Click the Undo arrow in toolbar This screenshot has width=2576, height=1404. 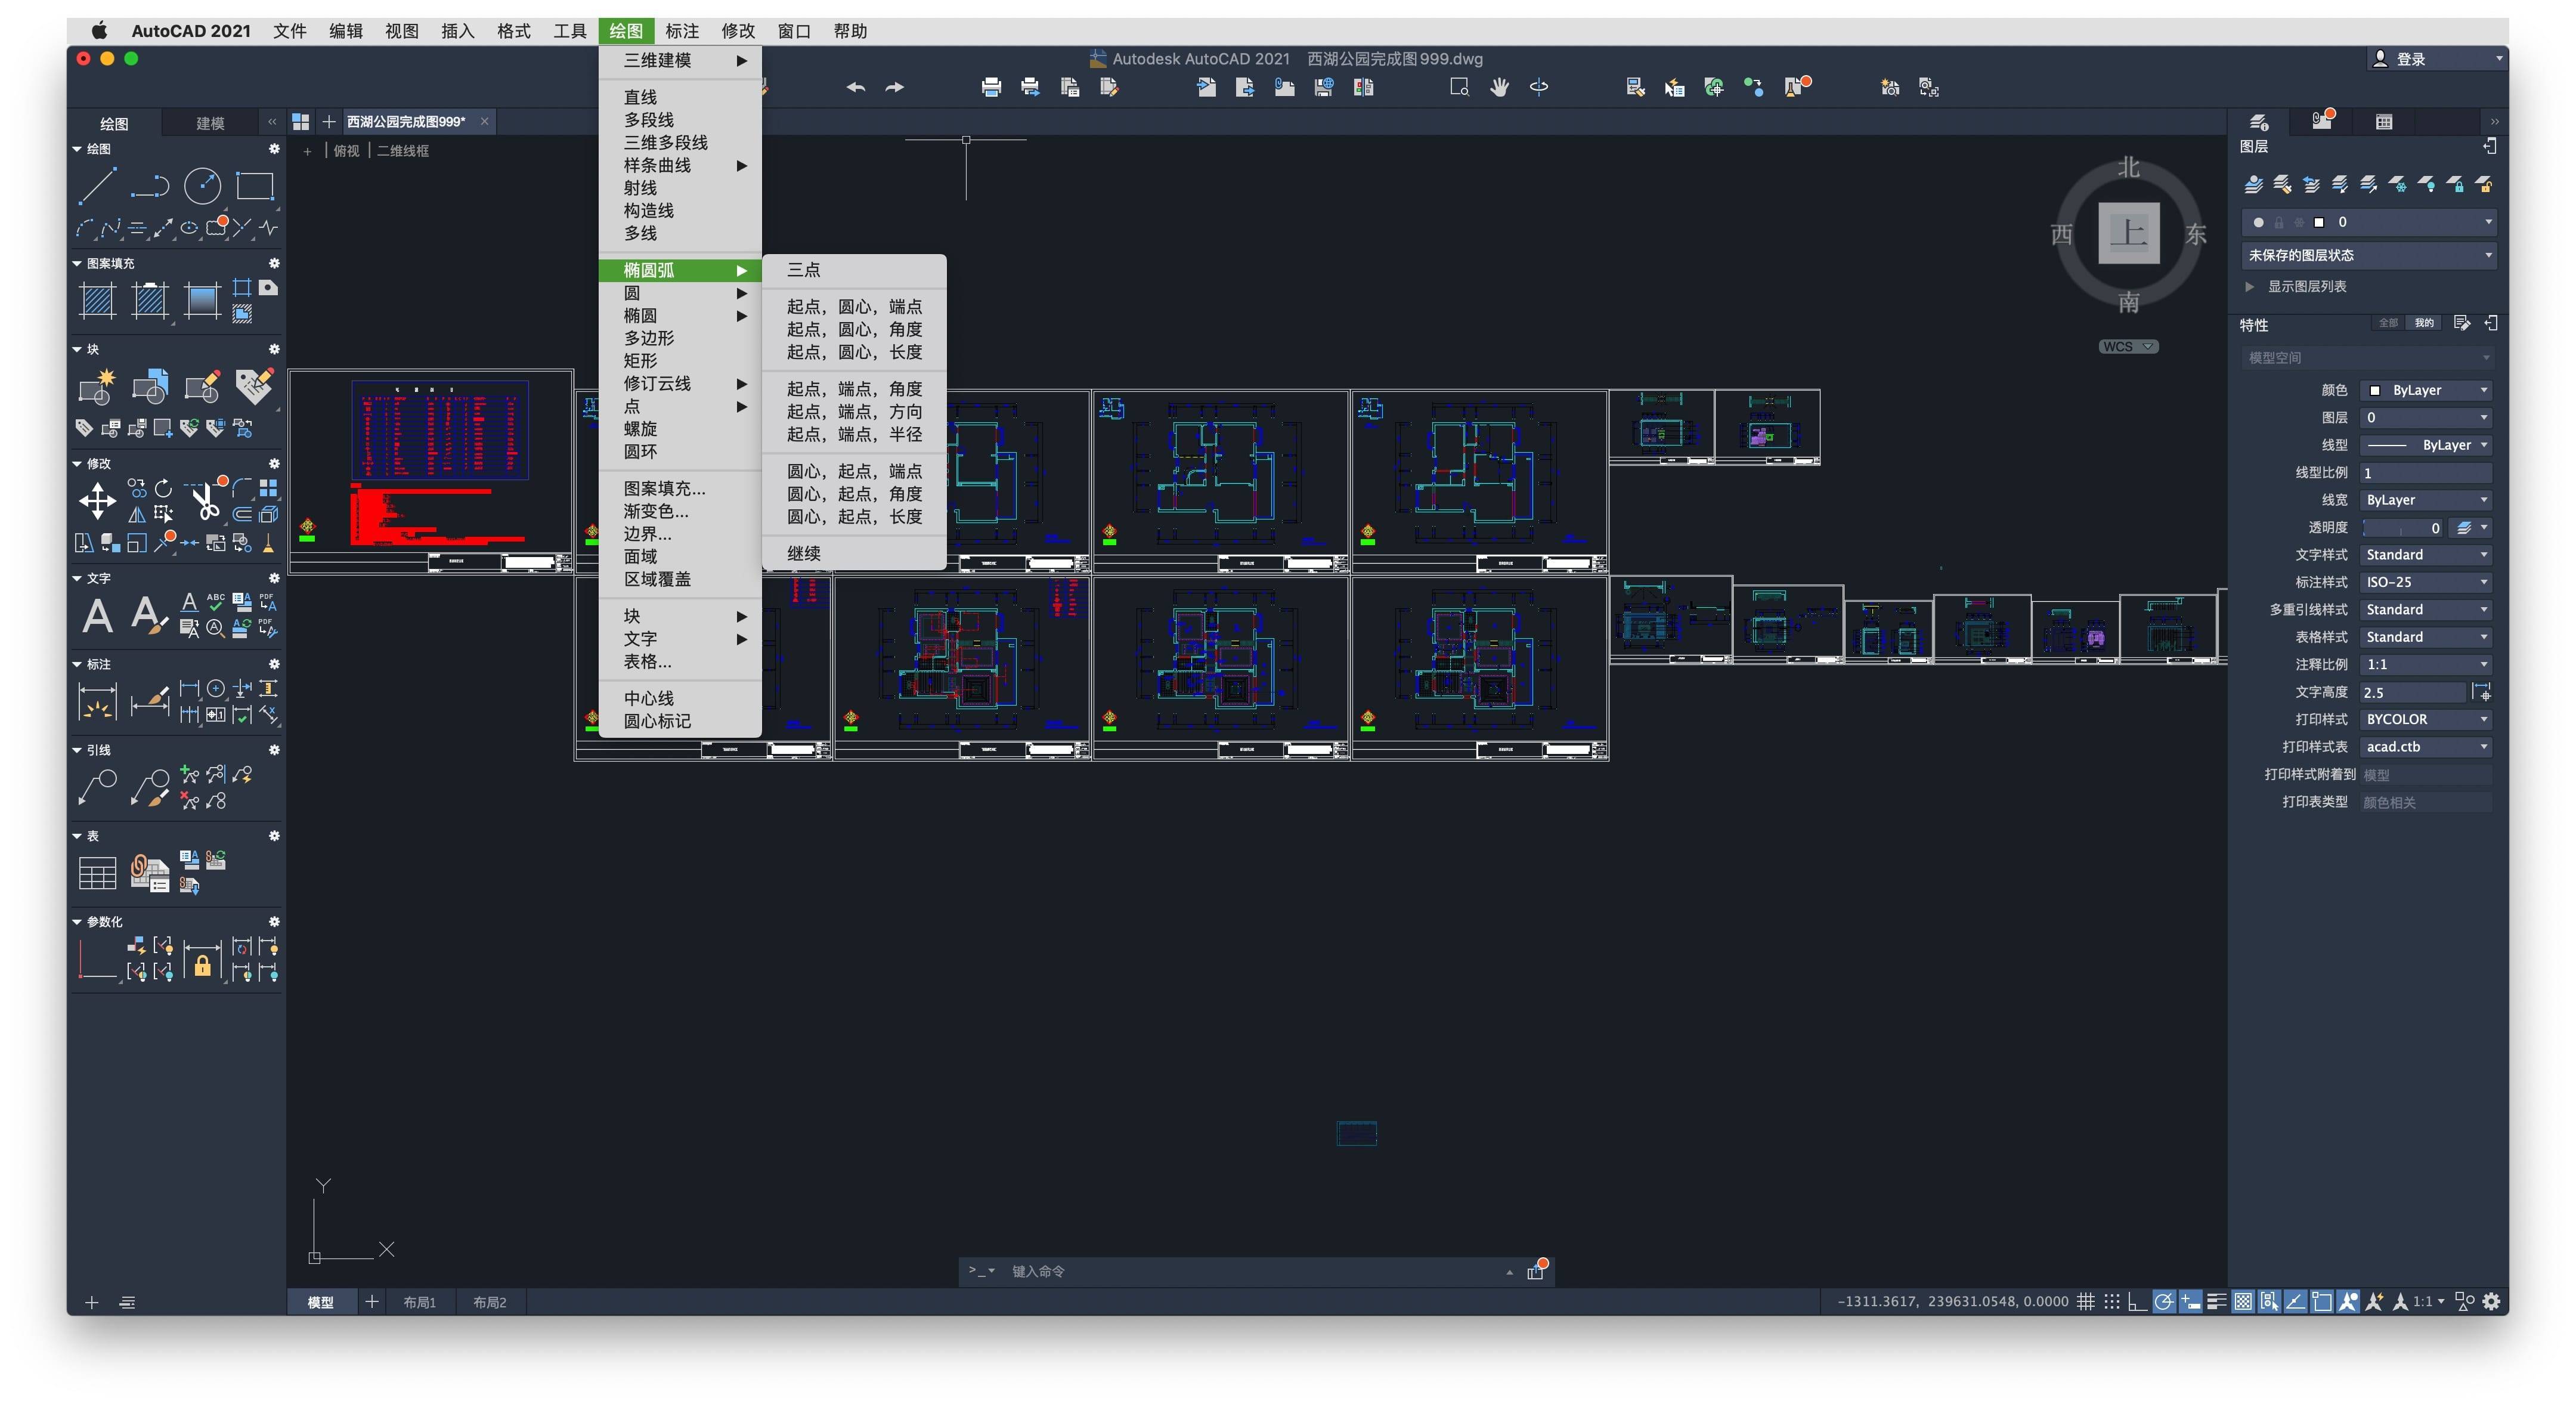tap(855, 88)
